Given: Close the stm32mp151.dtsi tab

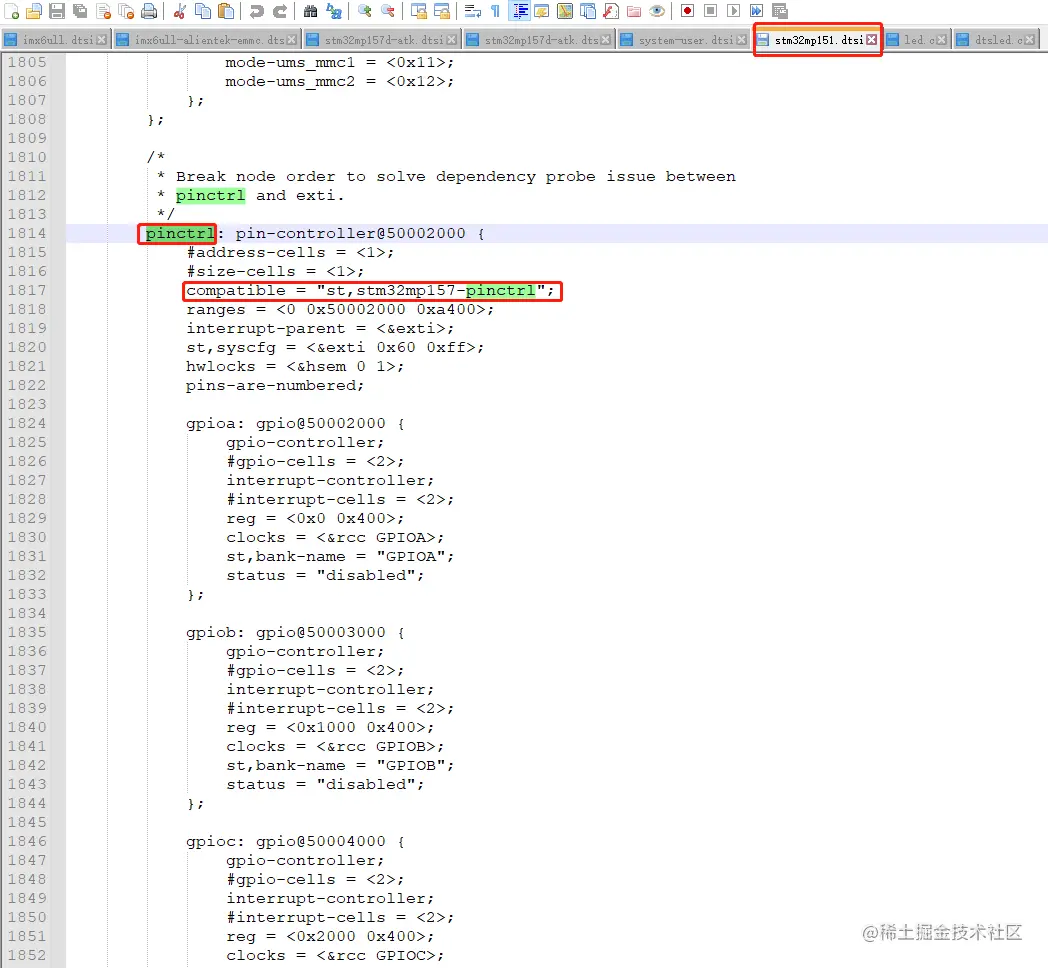Looking at the screenshot, I should [x=872, y=40].
